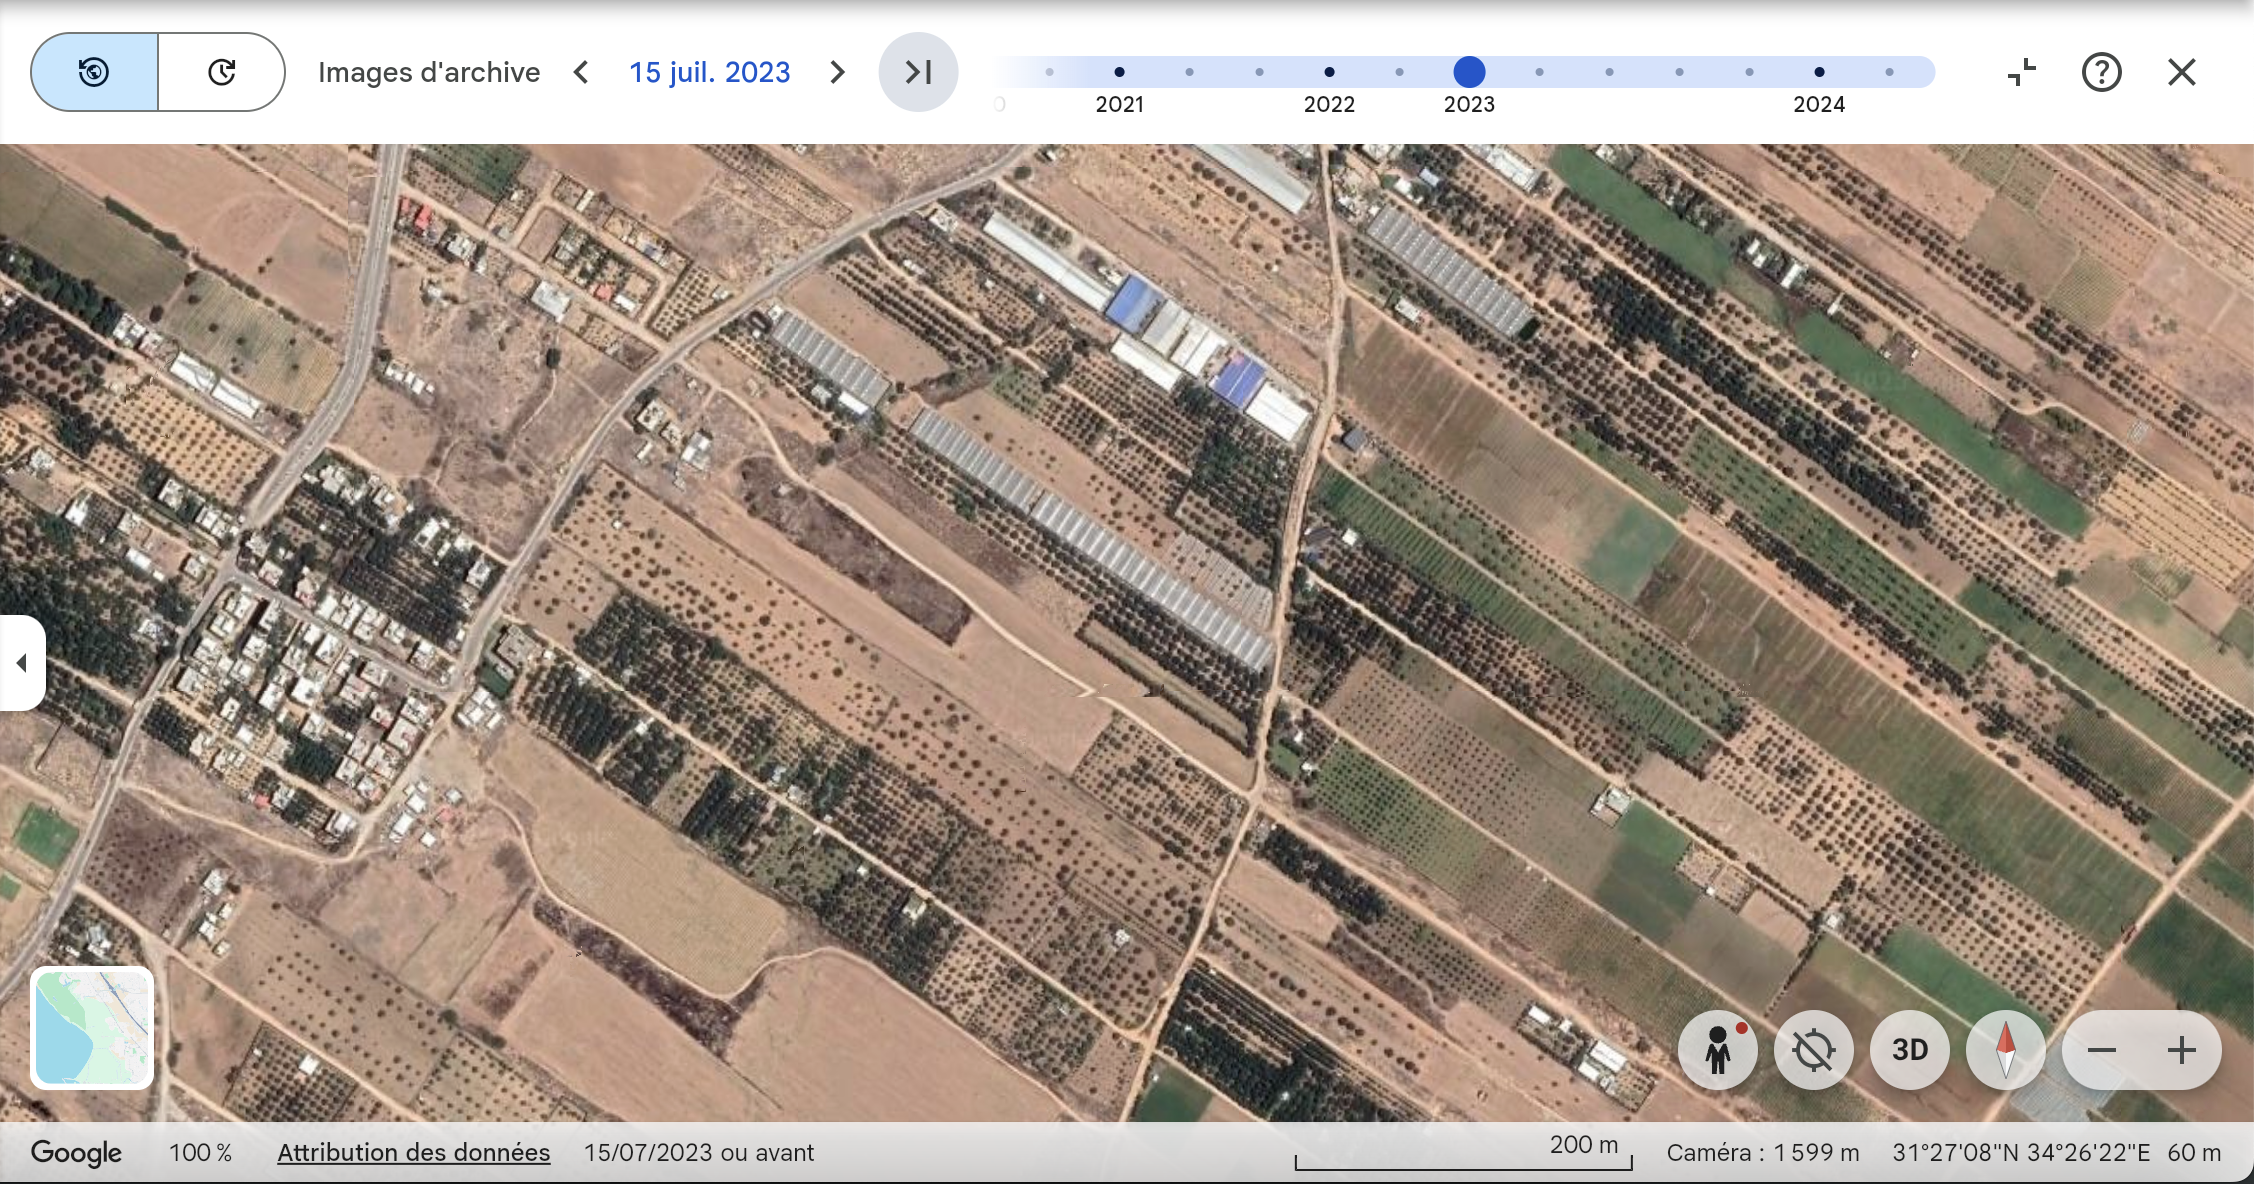Screen dimensions: 2254x1184
Task: Select the 2024 timeline dot
Action: tap(1819, 72)
